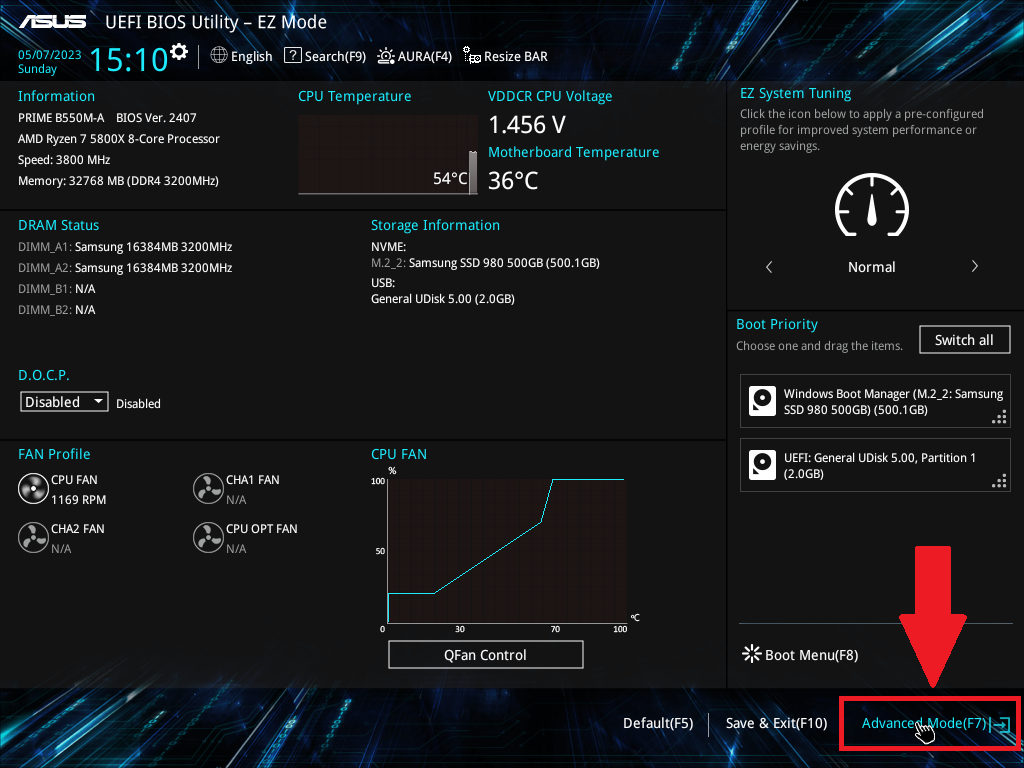Click the EZ System Tuning gauge icon
The image size is (1024, 768).
pos(872,205)
